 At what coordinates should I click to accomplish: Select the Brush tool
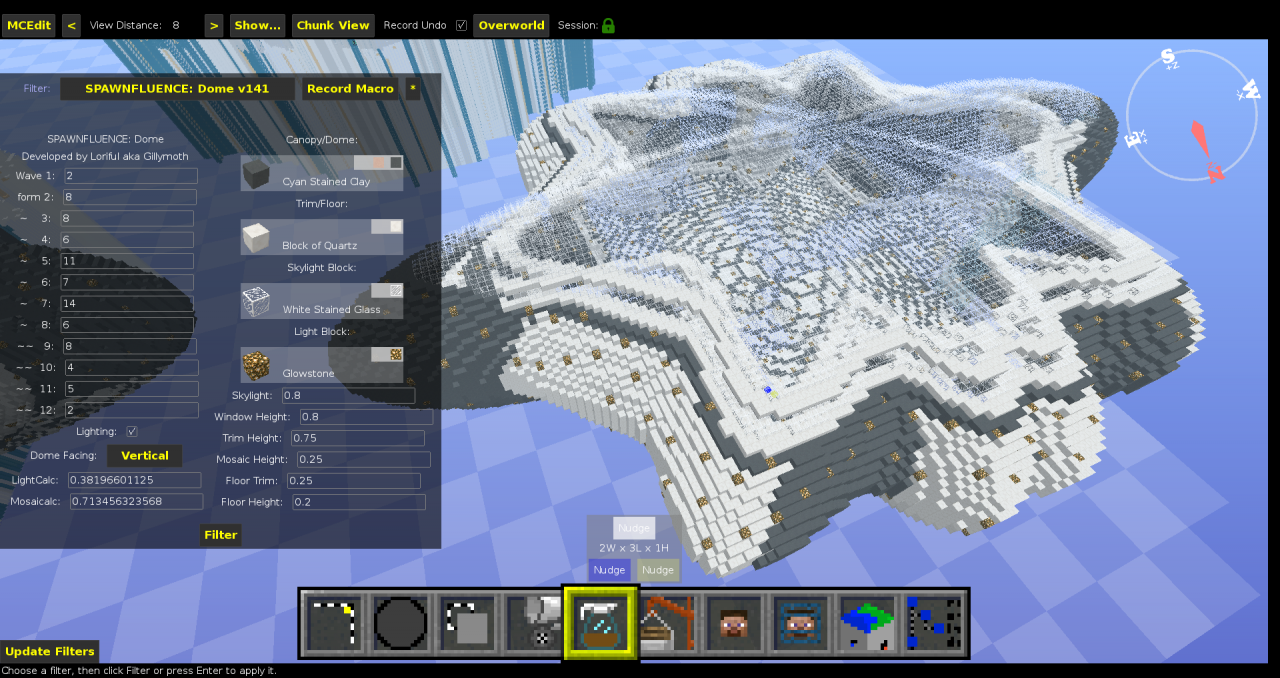400,622
